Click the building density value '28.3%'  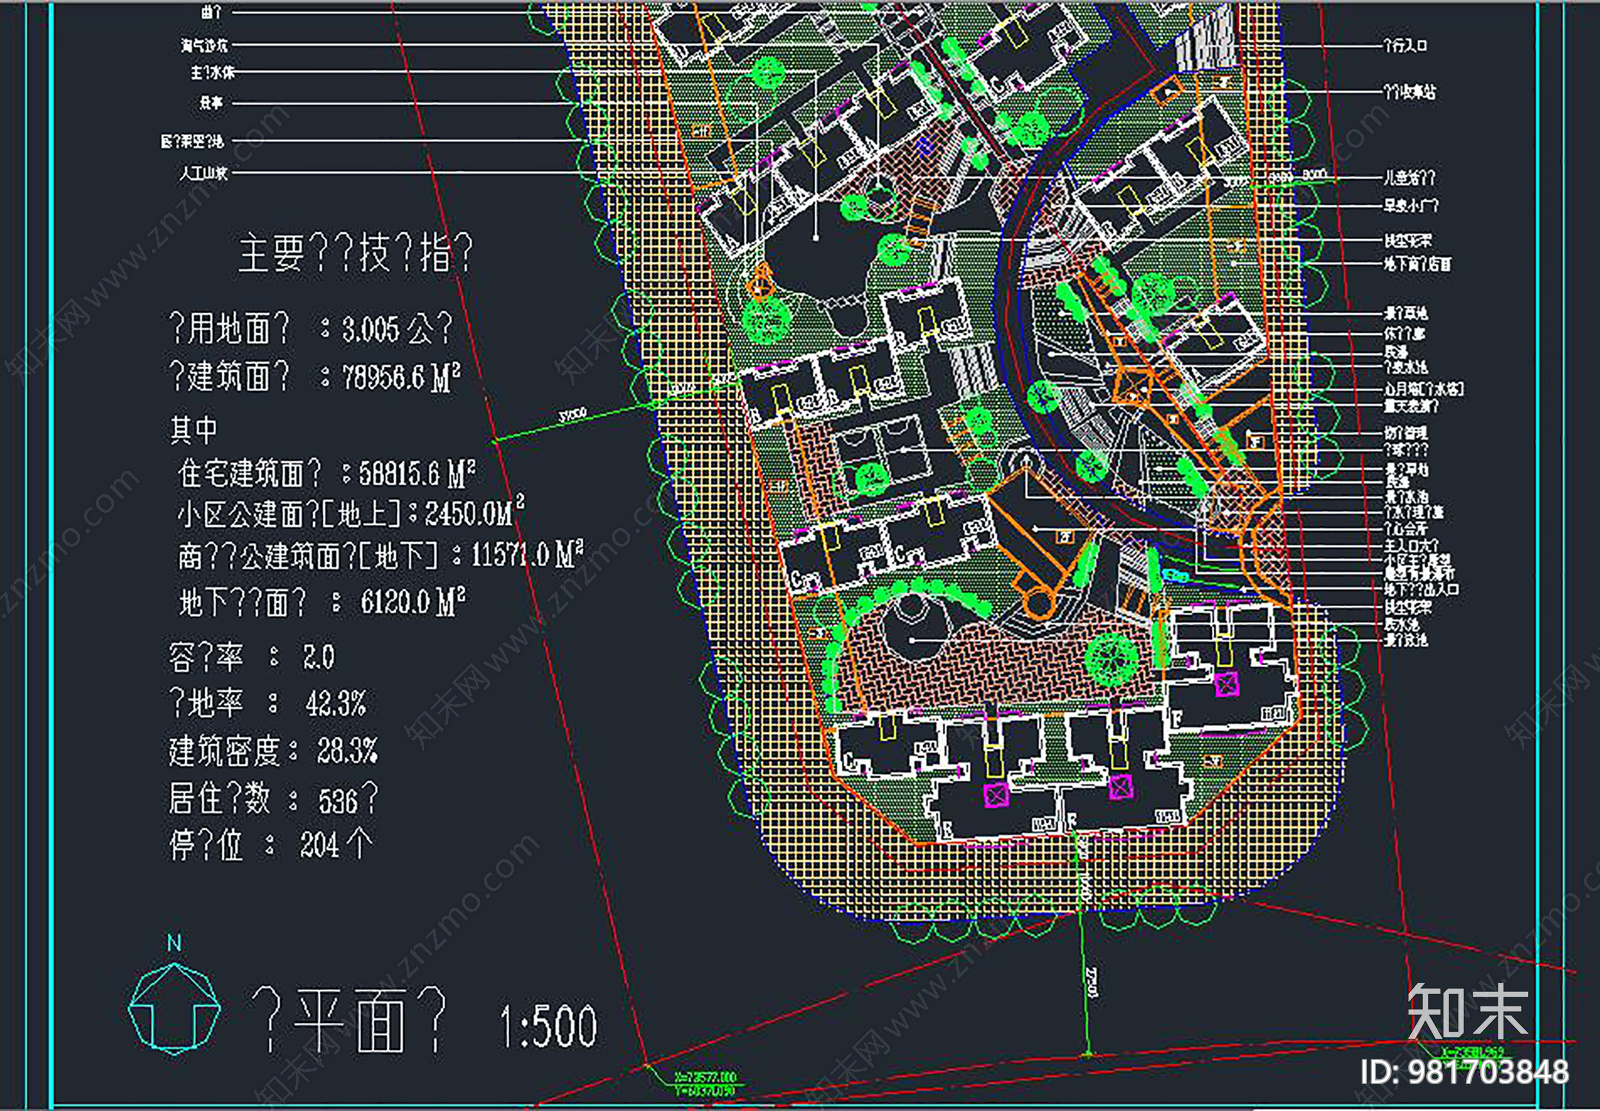347,751
